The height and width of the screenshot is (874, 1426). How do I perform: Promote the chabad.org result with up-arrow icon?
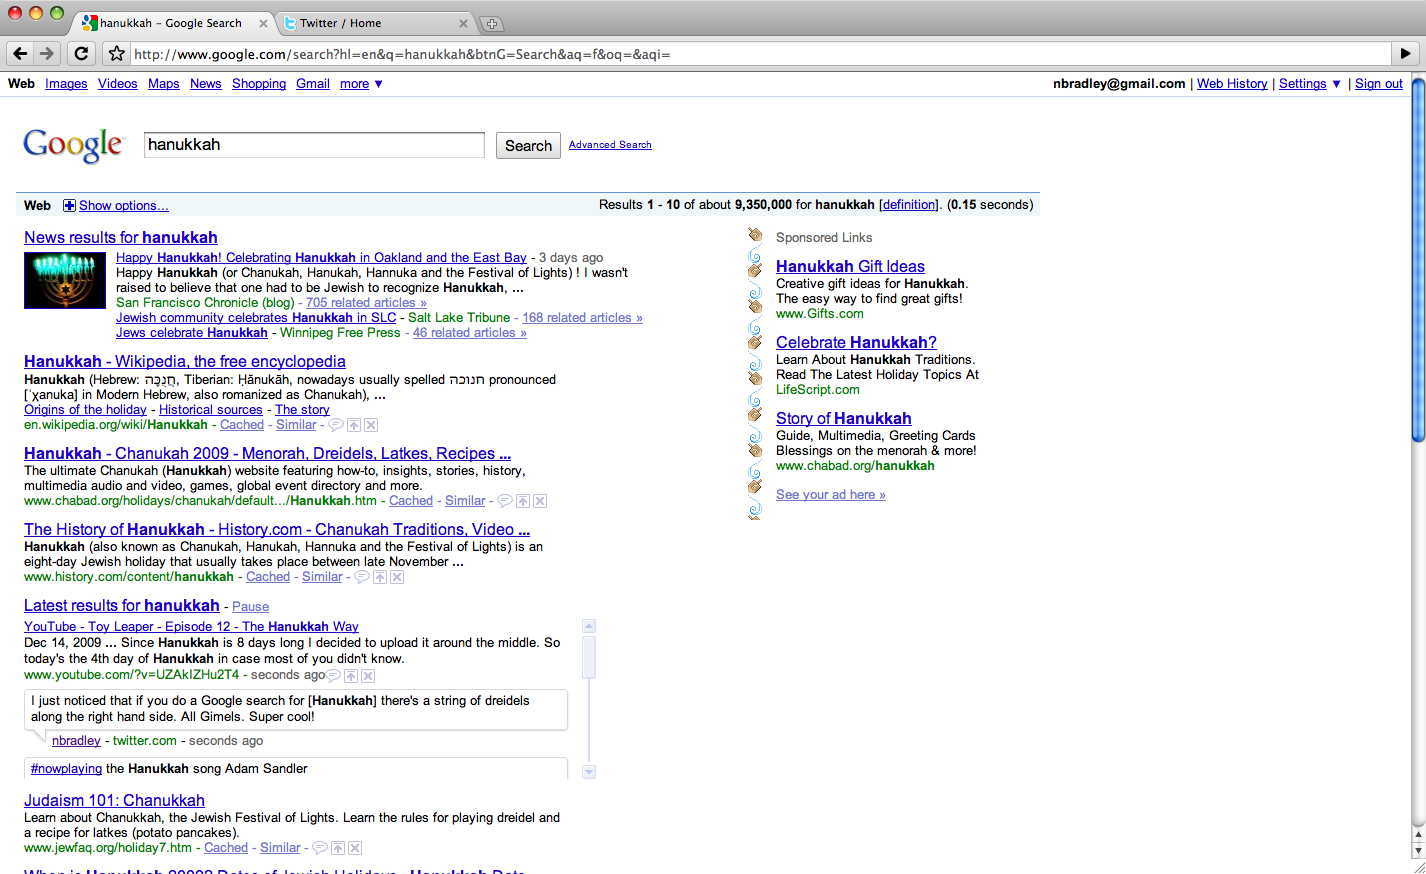[523, 501]
